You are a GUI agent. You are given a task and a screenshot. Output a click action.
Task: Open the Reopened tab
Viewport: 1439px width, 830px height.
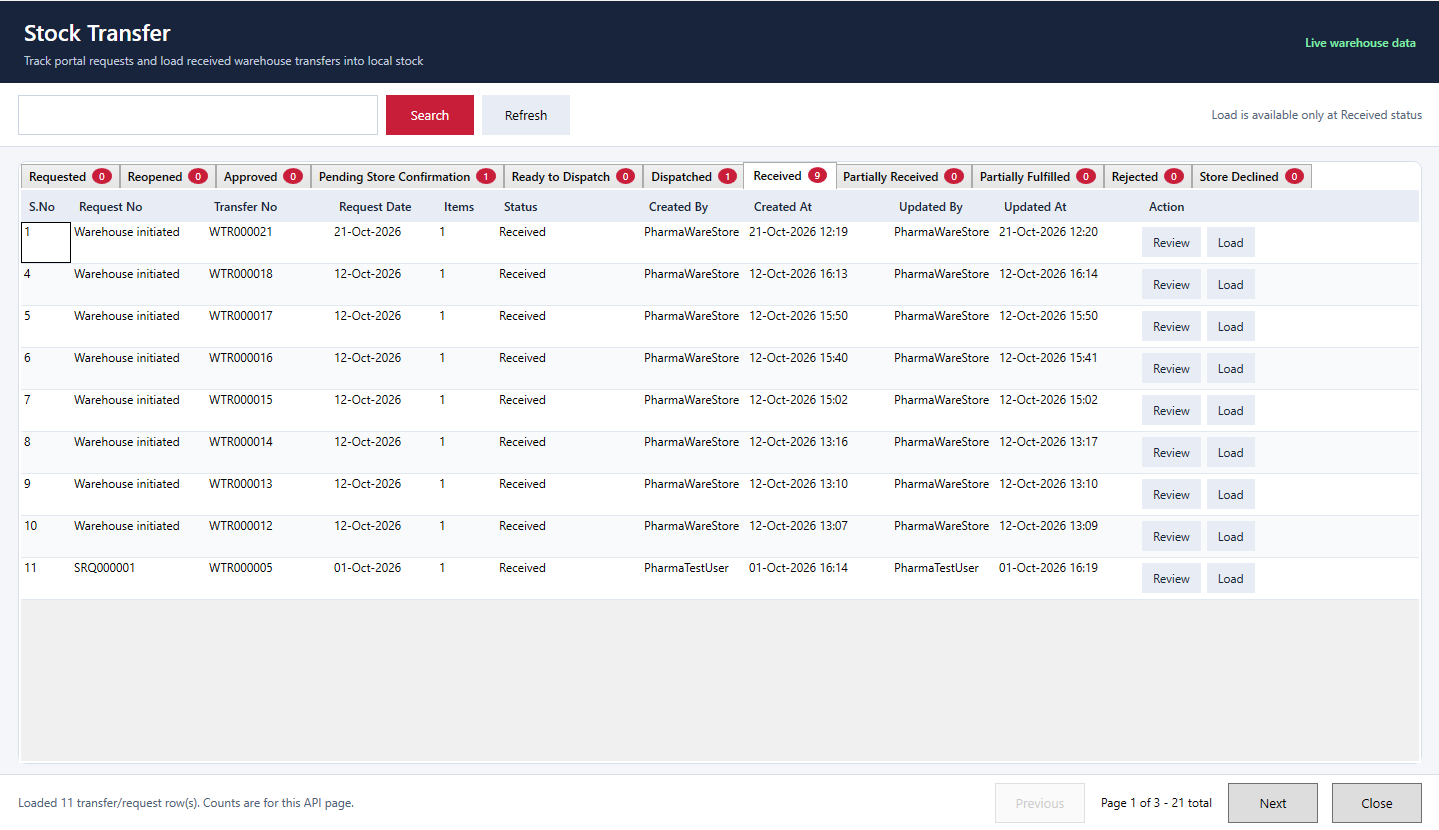click(168, 177)
